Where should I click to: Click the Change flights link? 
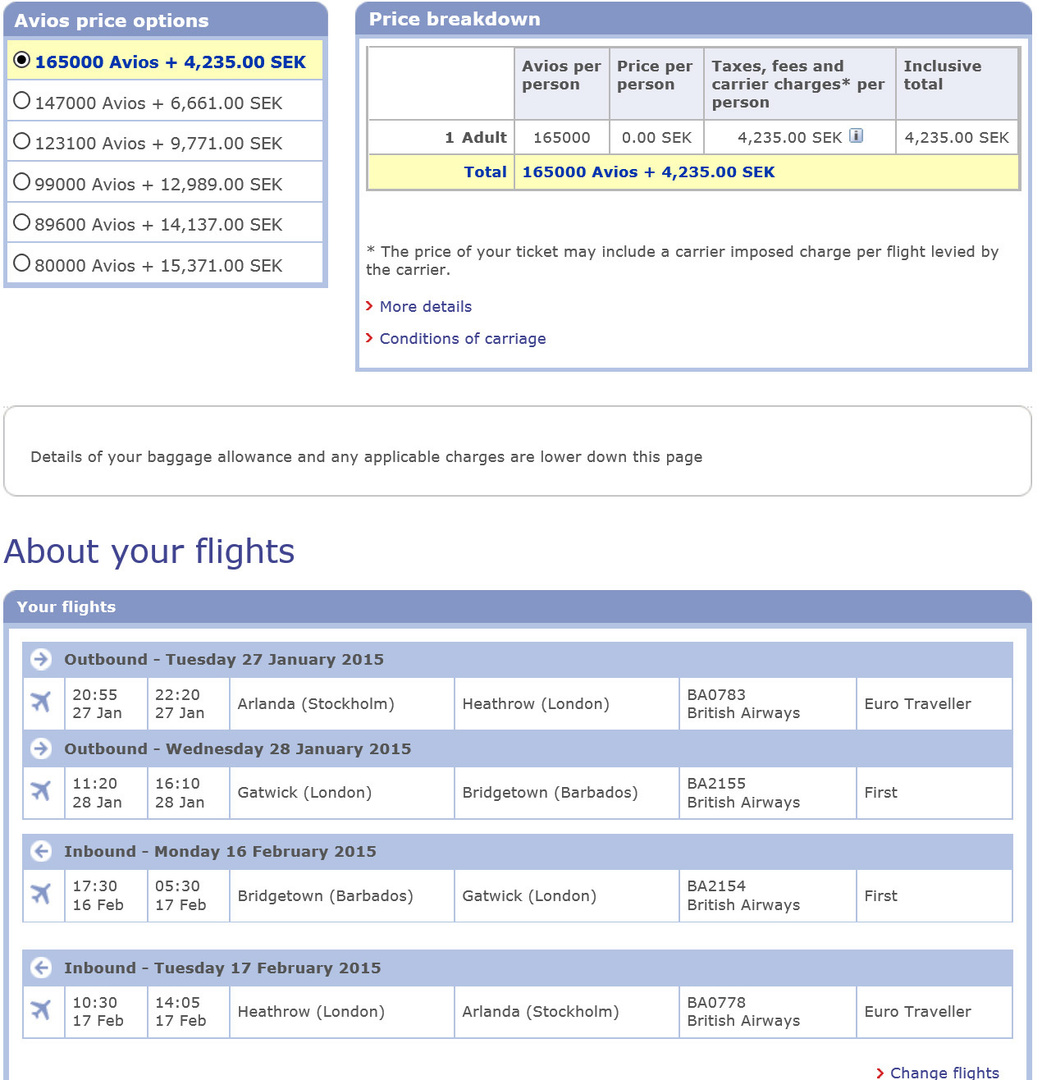click(944, 1072)
